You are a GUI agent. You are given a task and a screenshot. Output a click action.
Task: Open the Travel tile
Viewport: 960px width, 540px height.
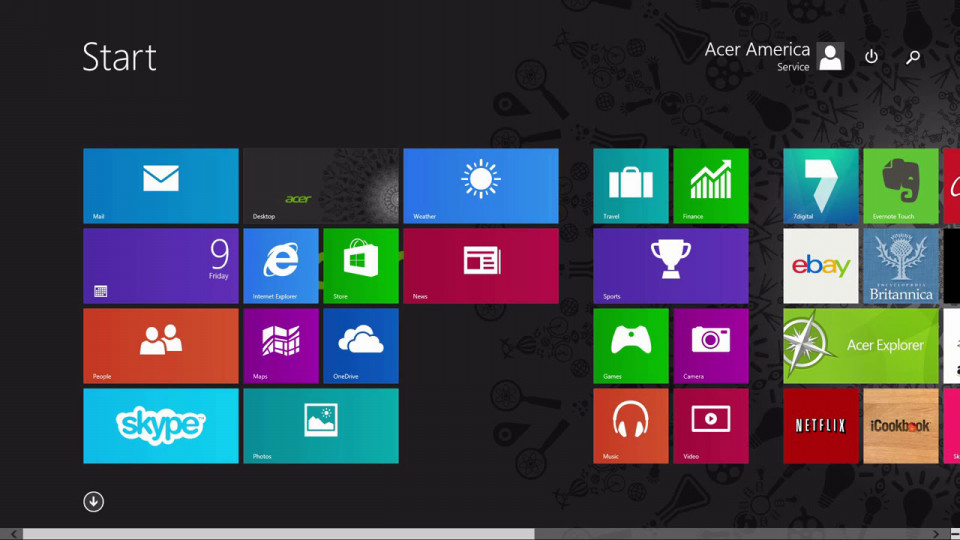pyautogui.click(x=631, y=186)
